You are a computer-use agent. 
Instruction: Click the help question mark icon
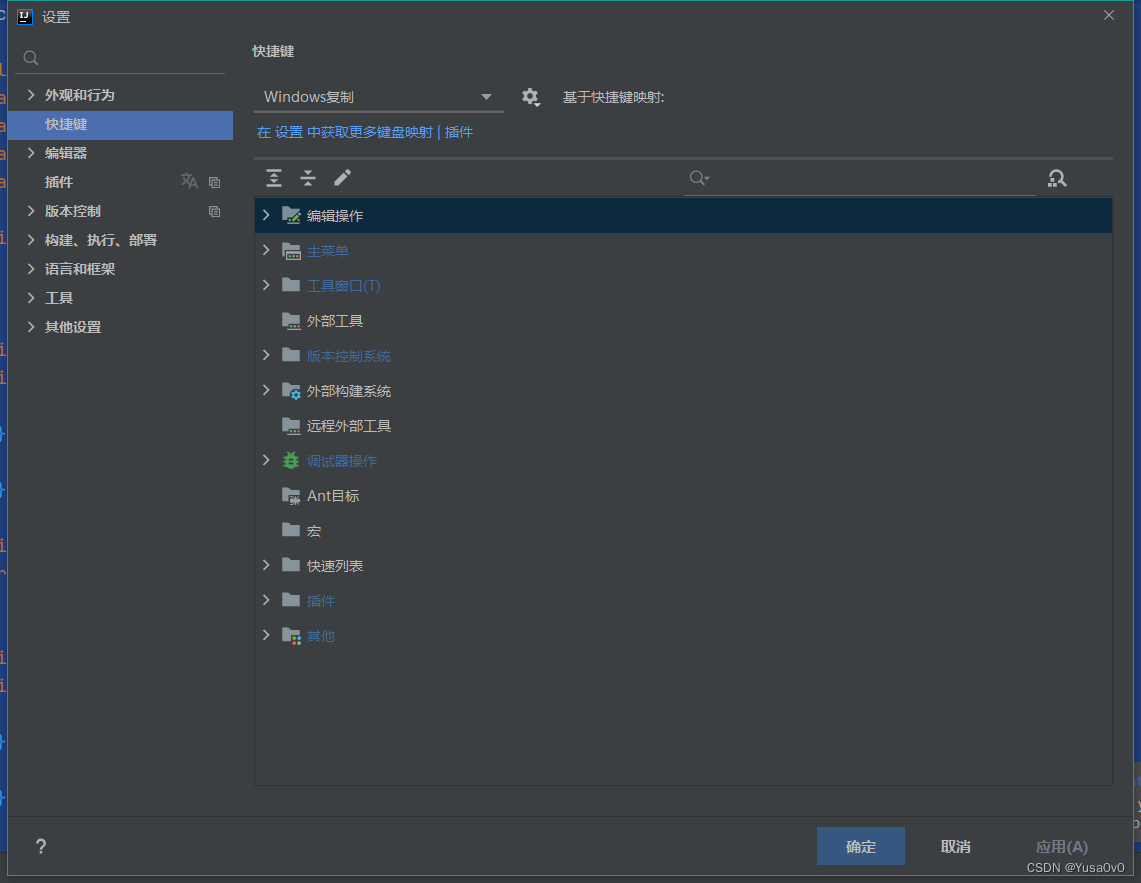pyautogui.click(x=40, y=846)
